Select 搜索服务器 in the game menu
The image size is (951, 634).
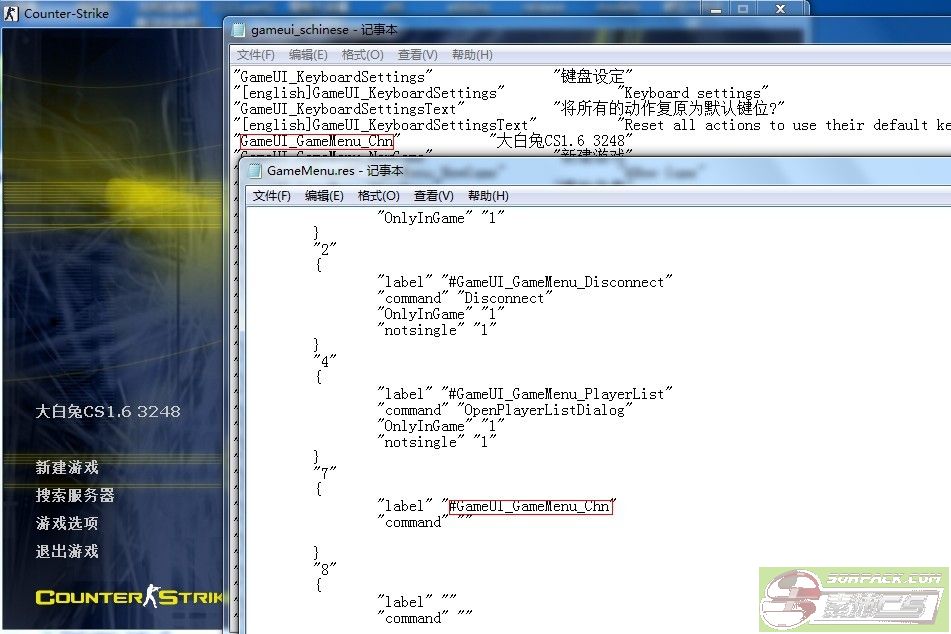point(75,495)
